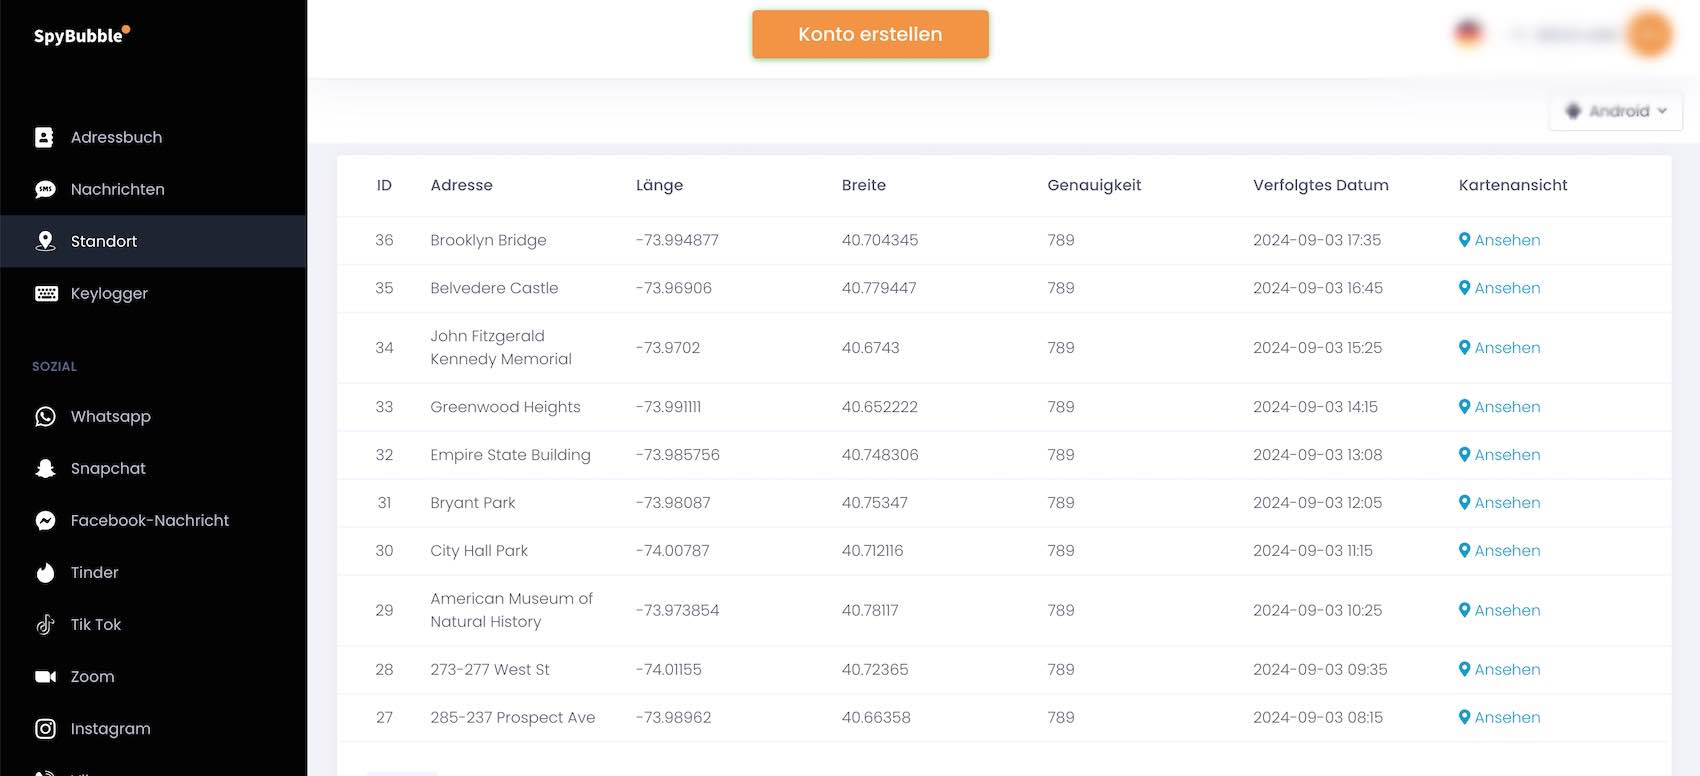The image size is (1700, 776).
Task: View map for 273-277 West St
Action: click(1499, 669)
